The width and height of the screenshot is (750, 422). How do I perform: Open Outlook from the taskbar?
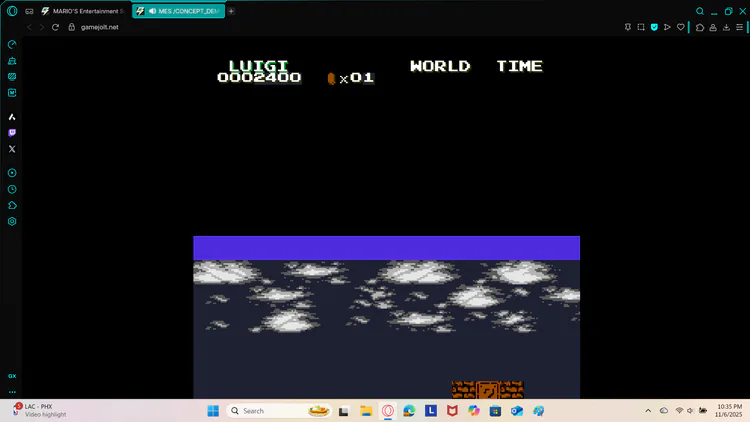pos(517,411)
